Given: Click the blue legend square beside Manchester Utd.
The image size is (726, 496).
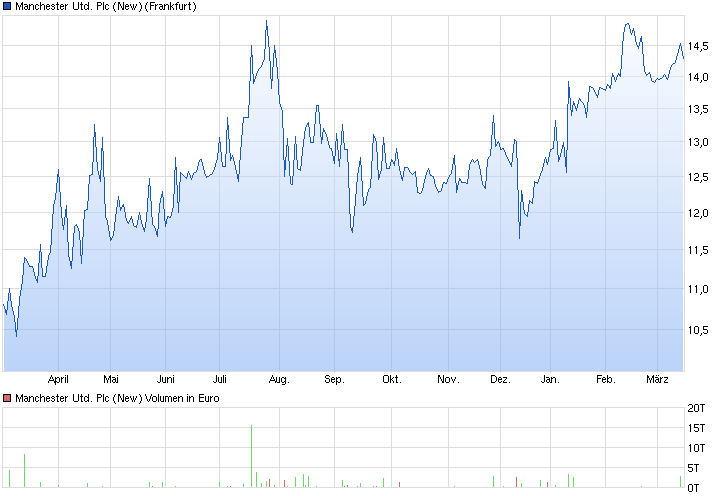Looking at the screenshot, I should 8,6.
